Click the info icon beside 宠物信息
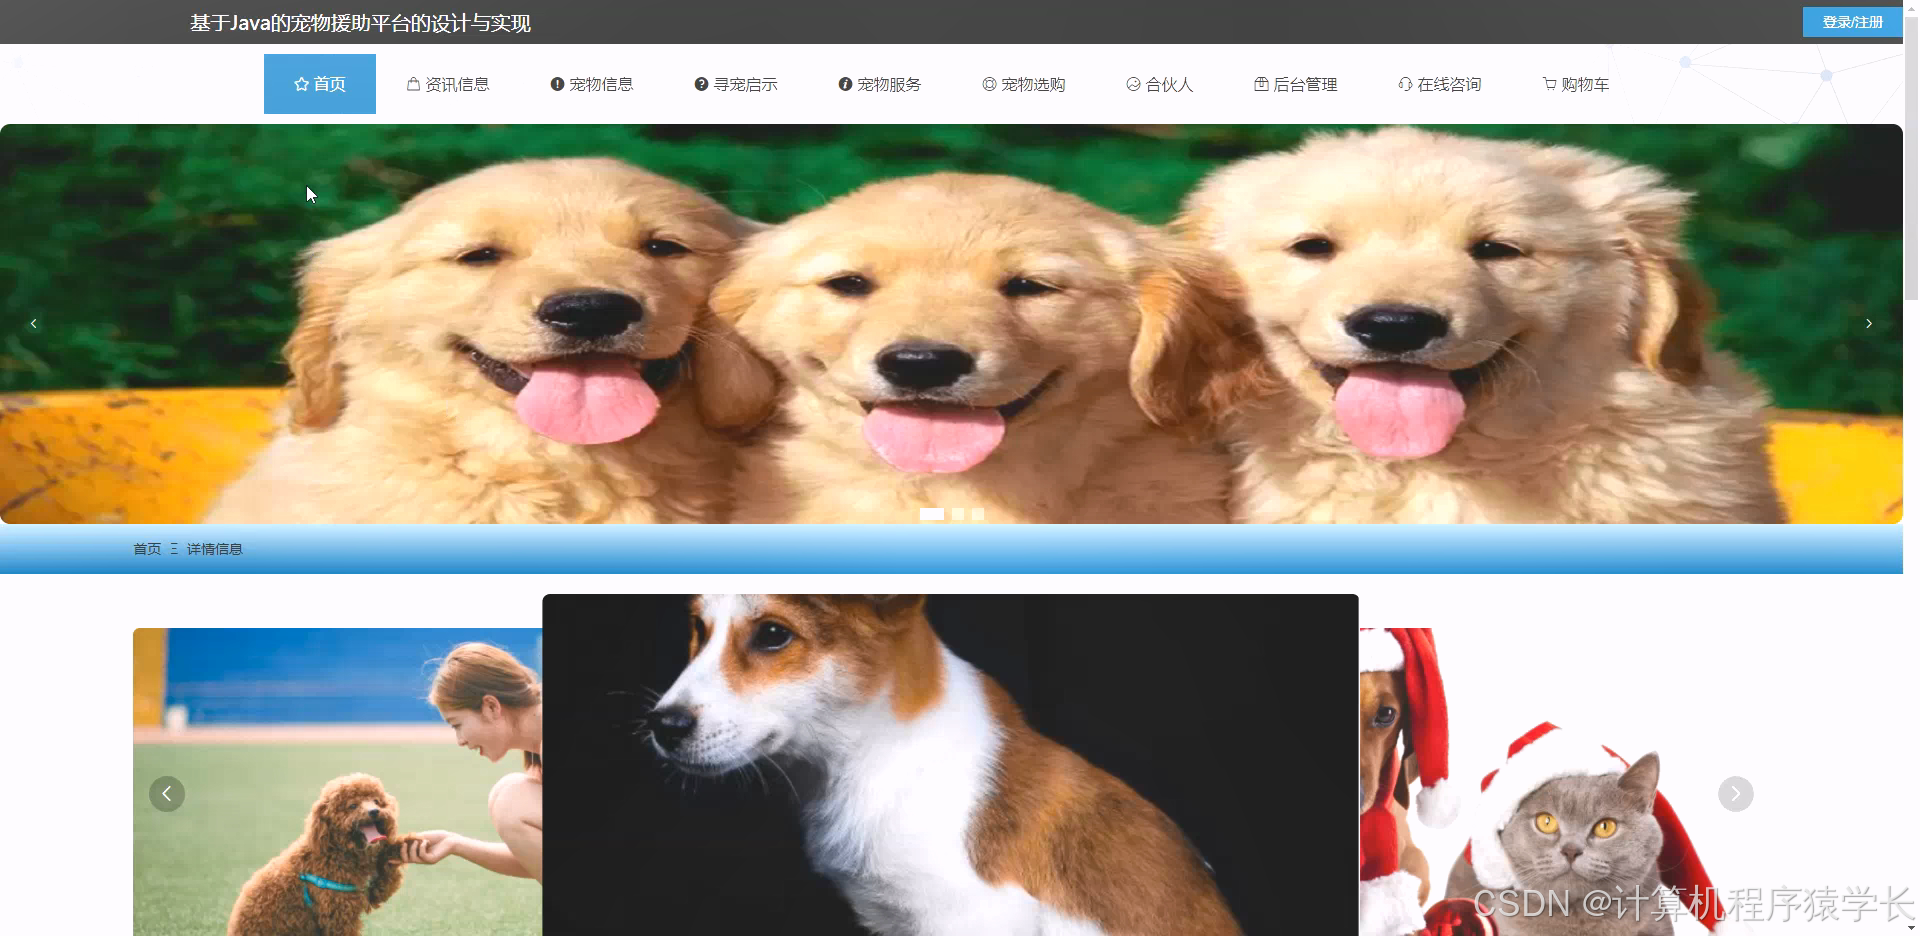The height and width of the screenshot is (936, 1920). coord(557,84)
